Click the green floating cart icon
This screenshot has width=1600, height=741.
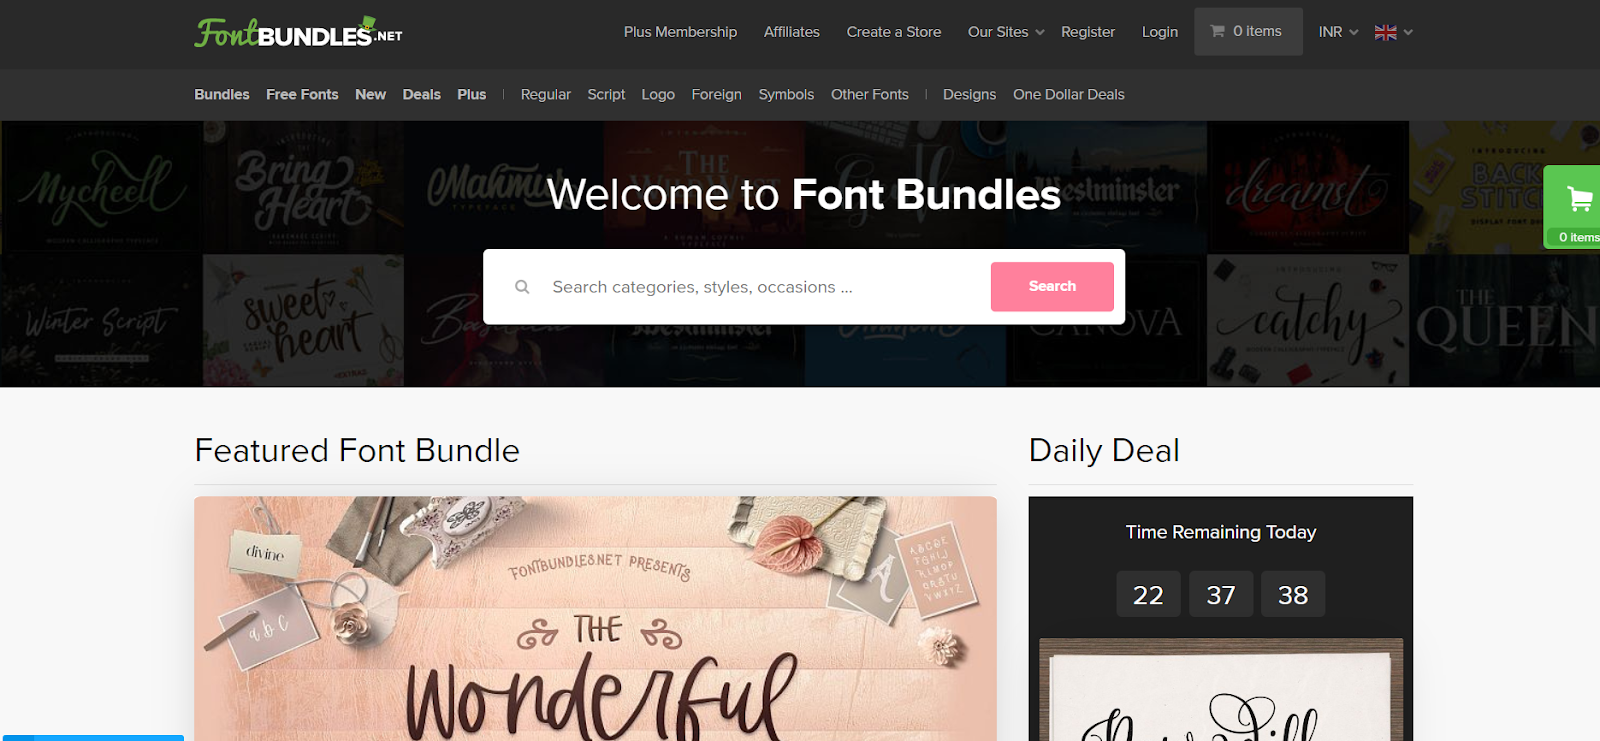coord(1579,200)
